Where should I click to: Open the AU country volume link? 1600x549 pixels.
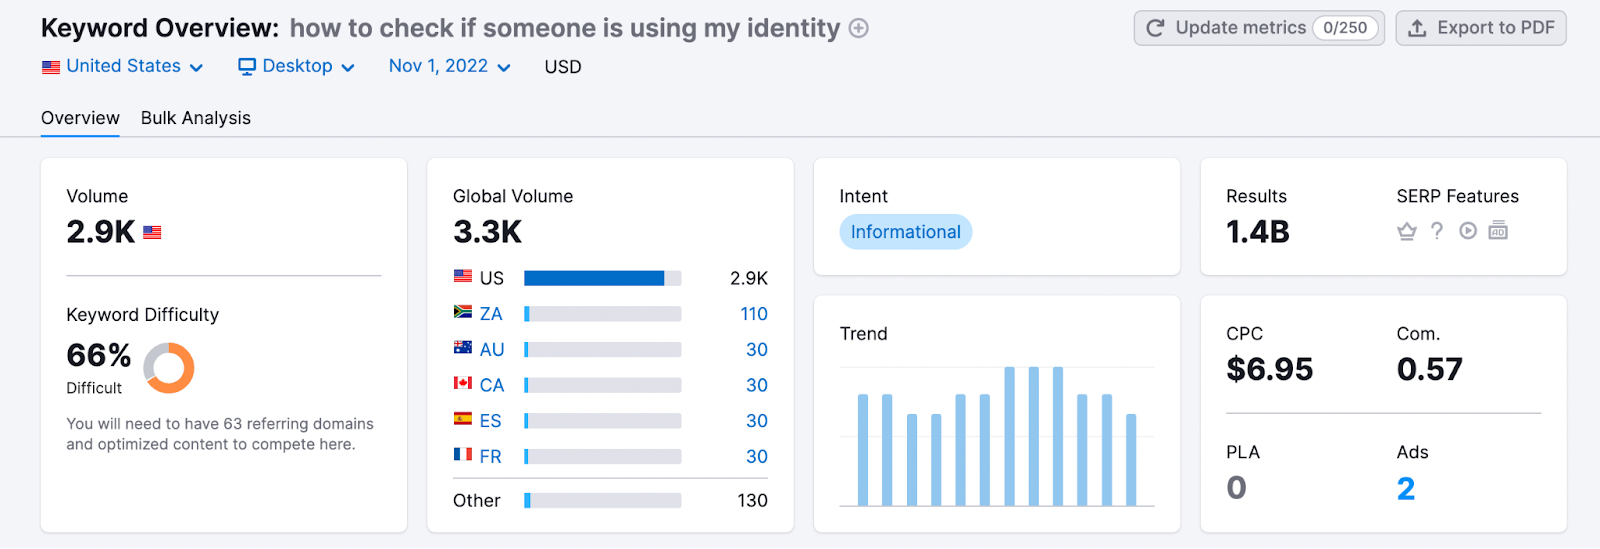coord(491,350)
